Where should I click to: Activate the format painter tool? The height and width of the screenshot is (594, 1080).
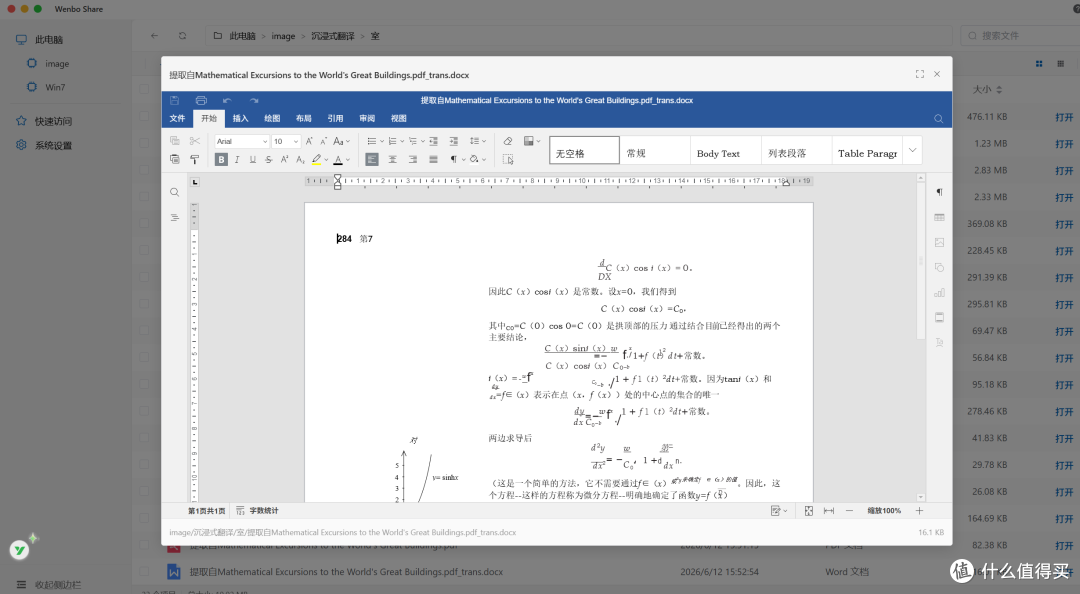(195, 159)
